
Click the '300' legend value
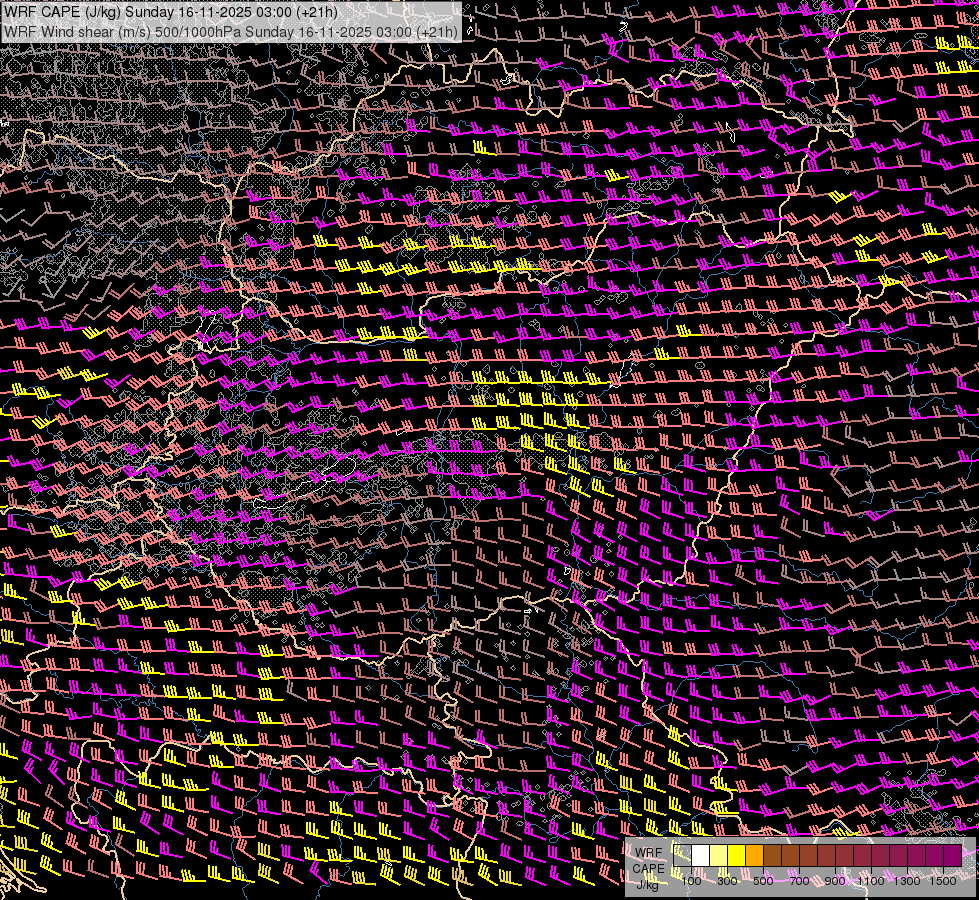[727, 881]
